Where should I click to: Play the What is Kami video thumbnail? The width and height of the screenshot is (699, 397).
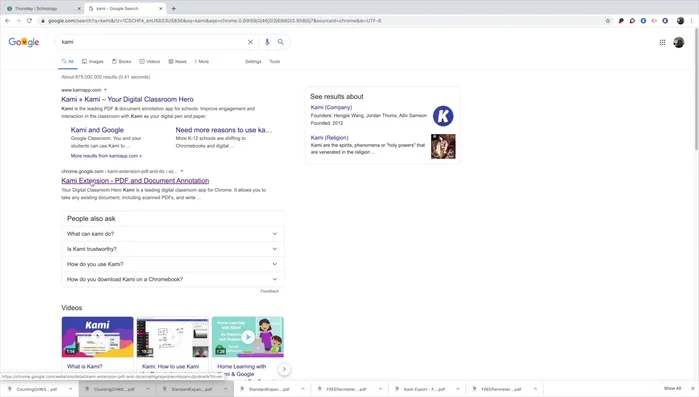point(98,337)
